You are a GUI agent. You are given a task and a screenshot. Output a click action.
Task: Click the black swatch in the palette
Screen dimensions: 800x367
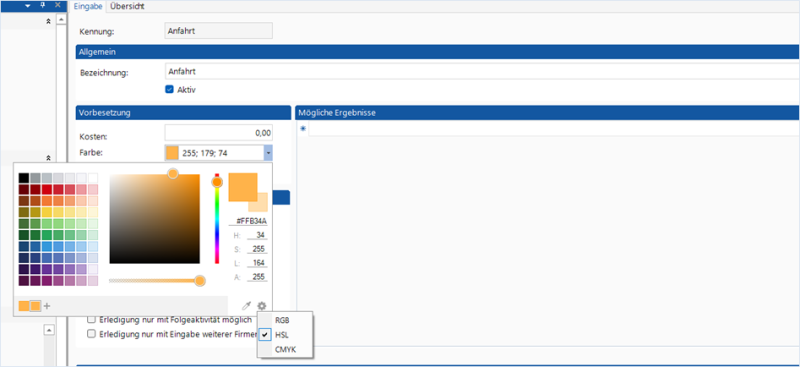click(23, 178)
